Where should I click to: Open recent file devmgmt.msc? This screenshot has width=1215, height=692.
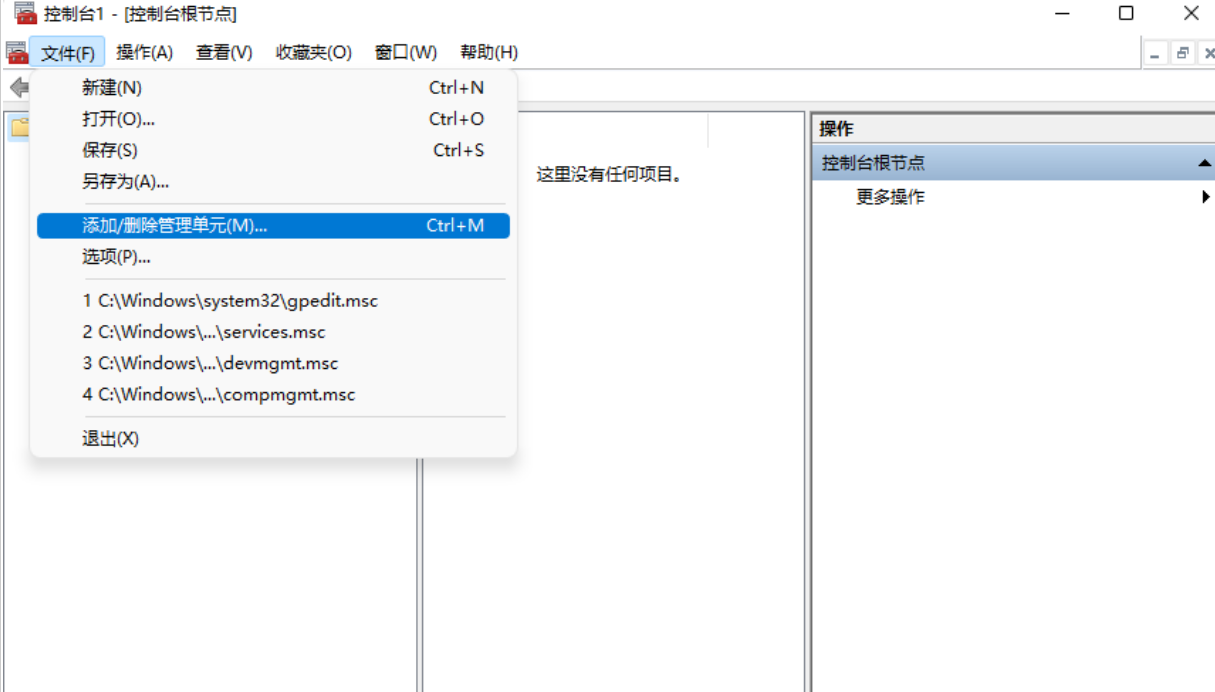(210, 363)
